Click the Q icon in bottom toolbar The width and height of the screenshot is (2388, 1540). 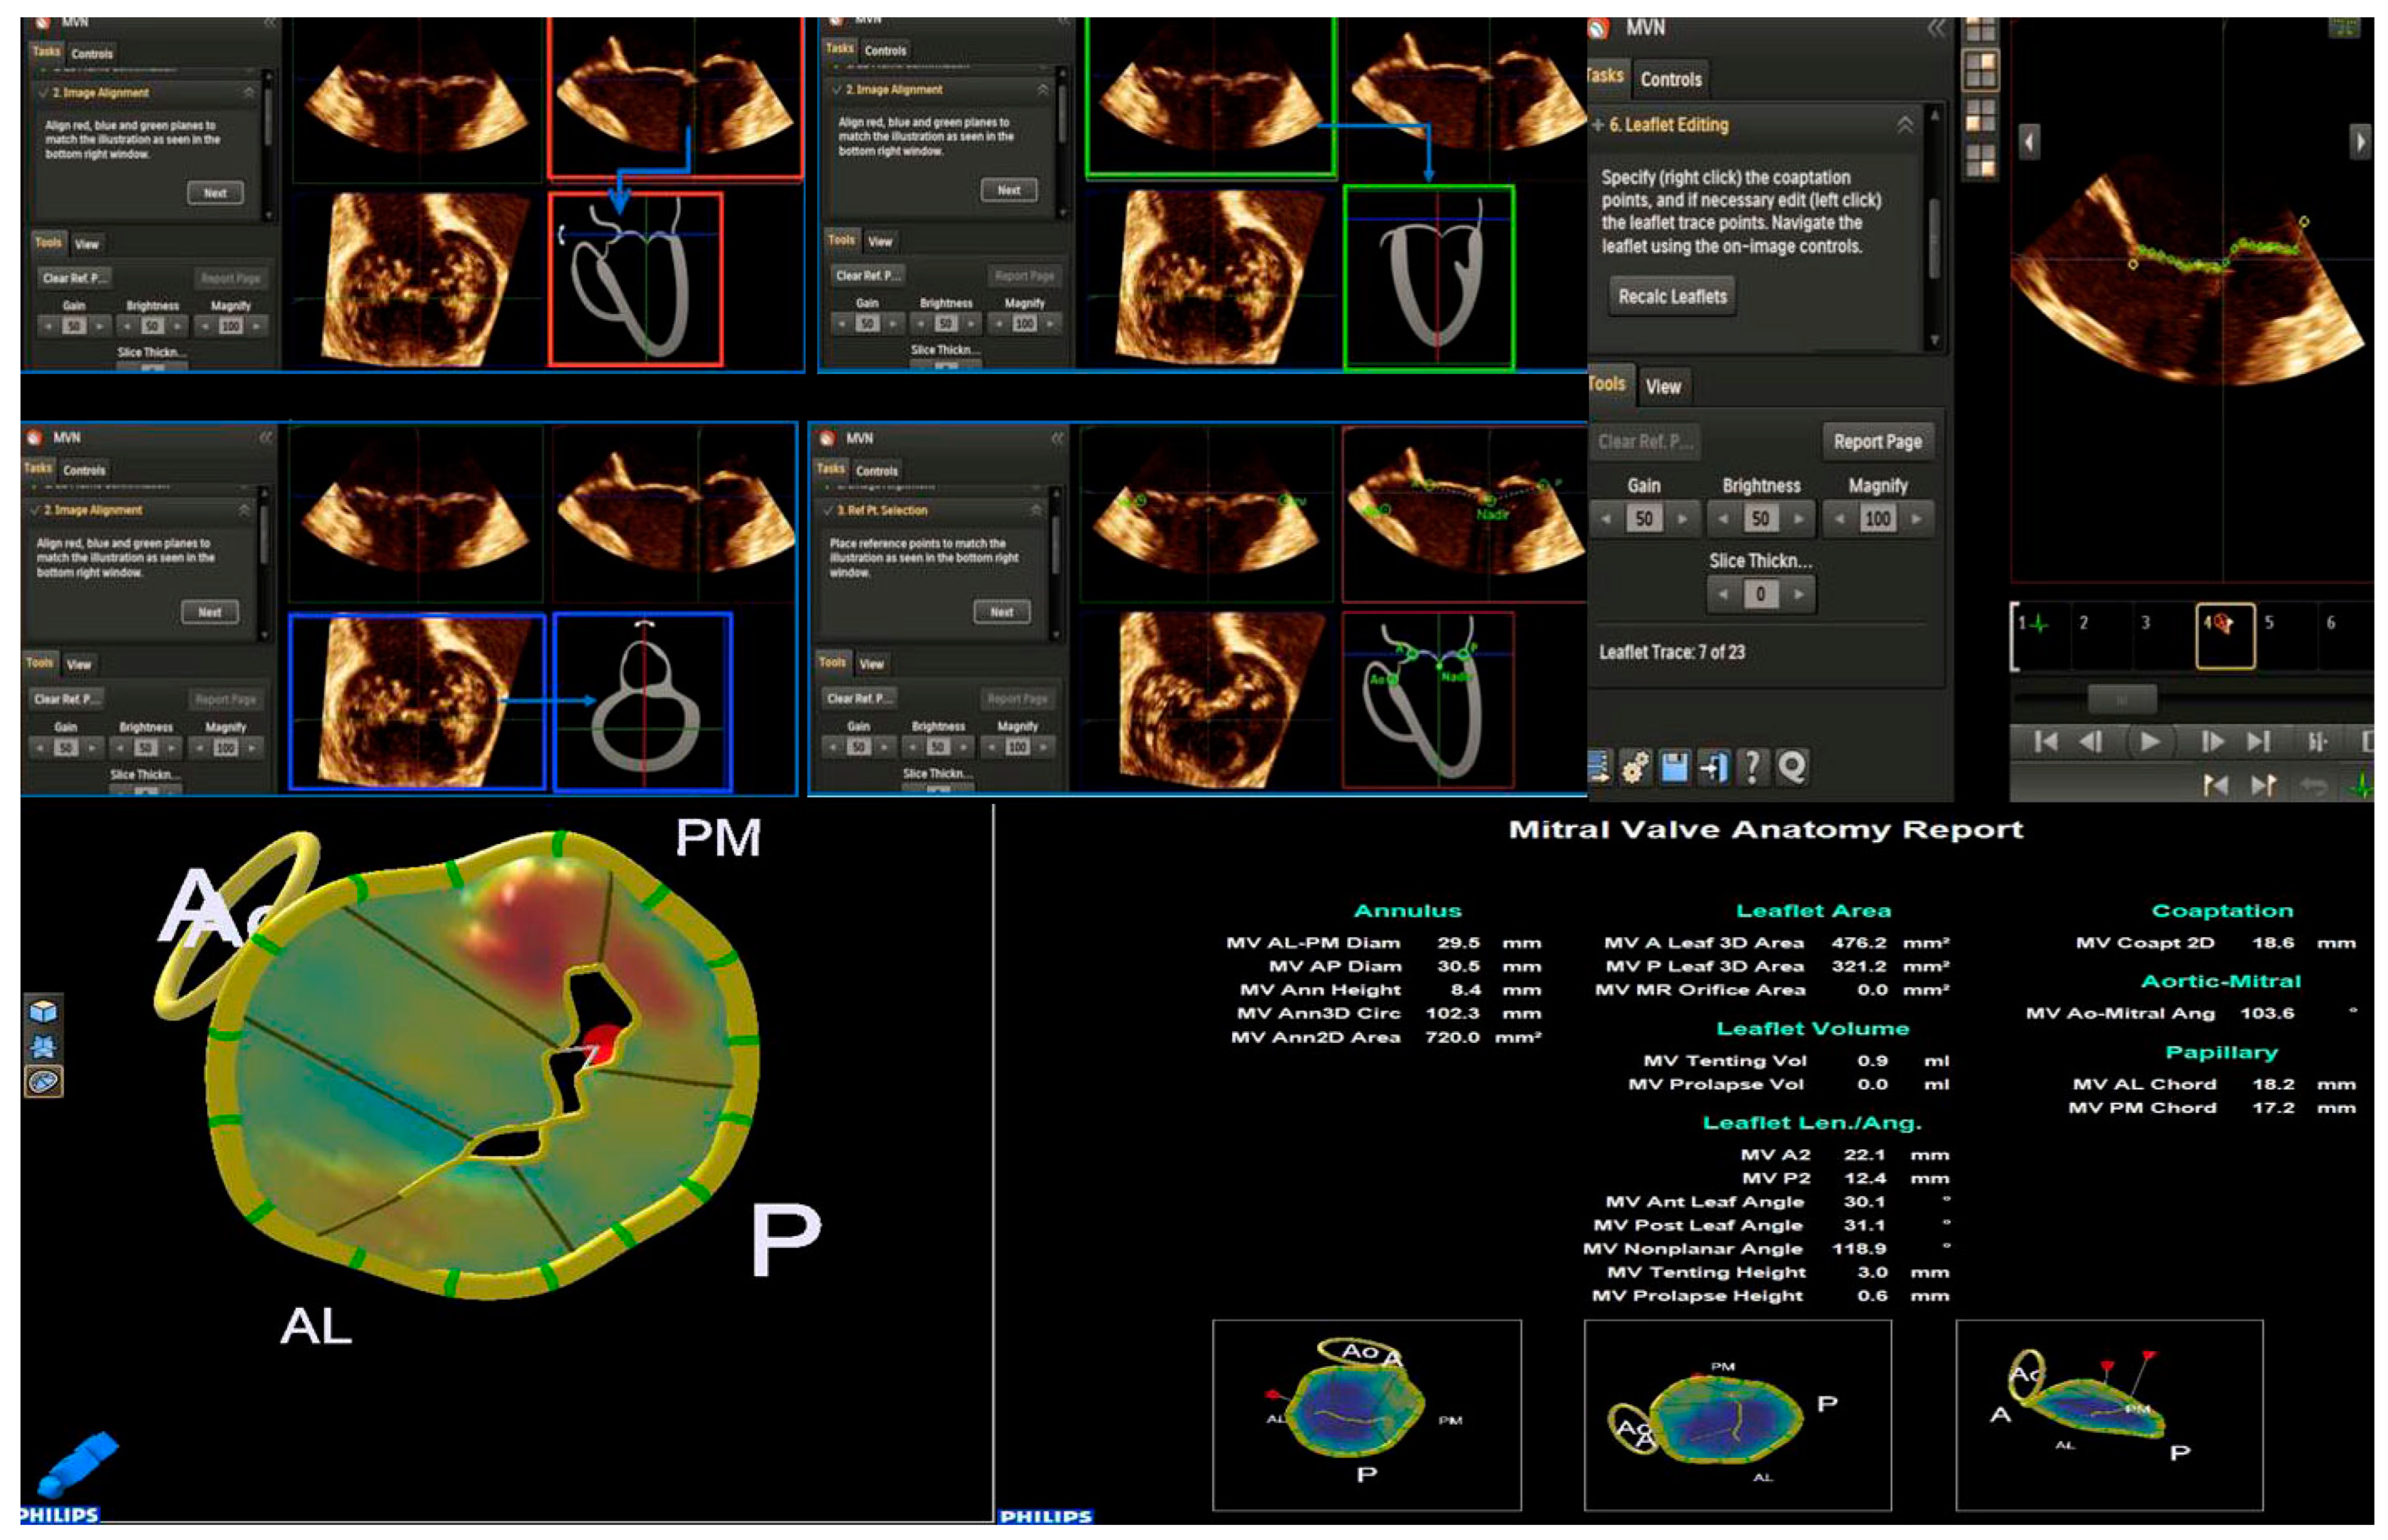[1791, 767]
